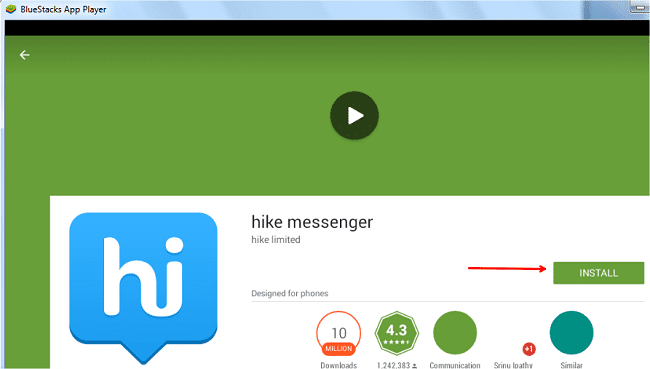
Task: Play the hike messenger preview video
Action: point(354,115)
